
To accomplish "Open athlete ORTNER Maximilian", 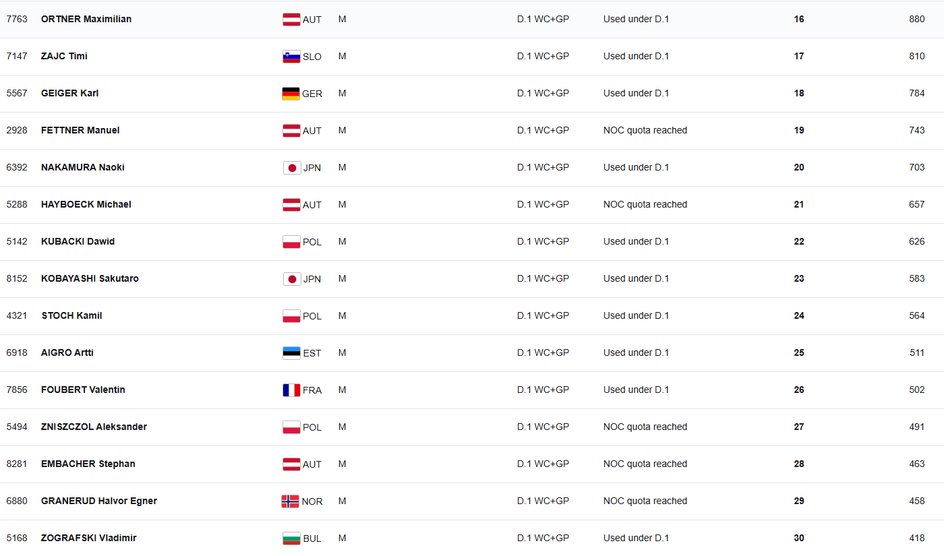I will click(x=86, y=19).
